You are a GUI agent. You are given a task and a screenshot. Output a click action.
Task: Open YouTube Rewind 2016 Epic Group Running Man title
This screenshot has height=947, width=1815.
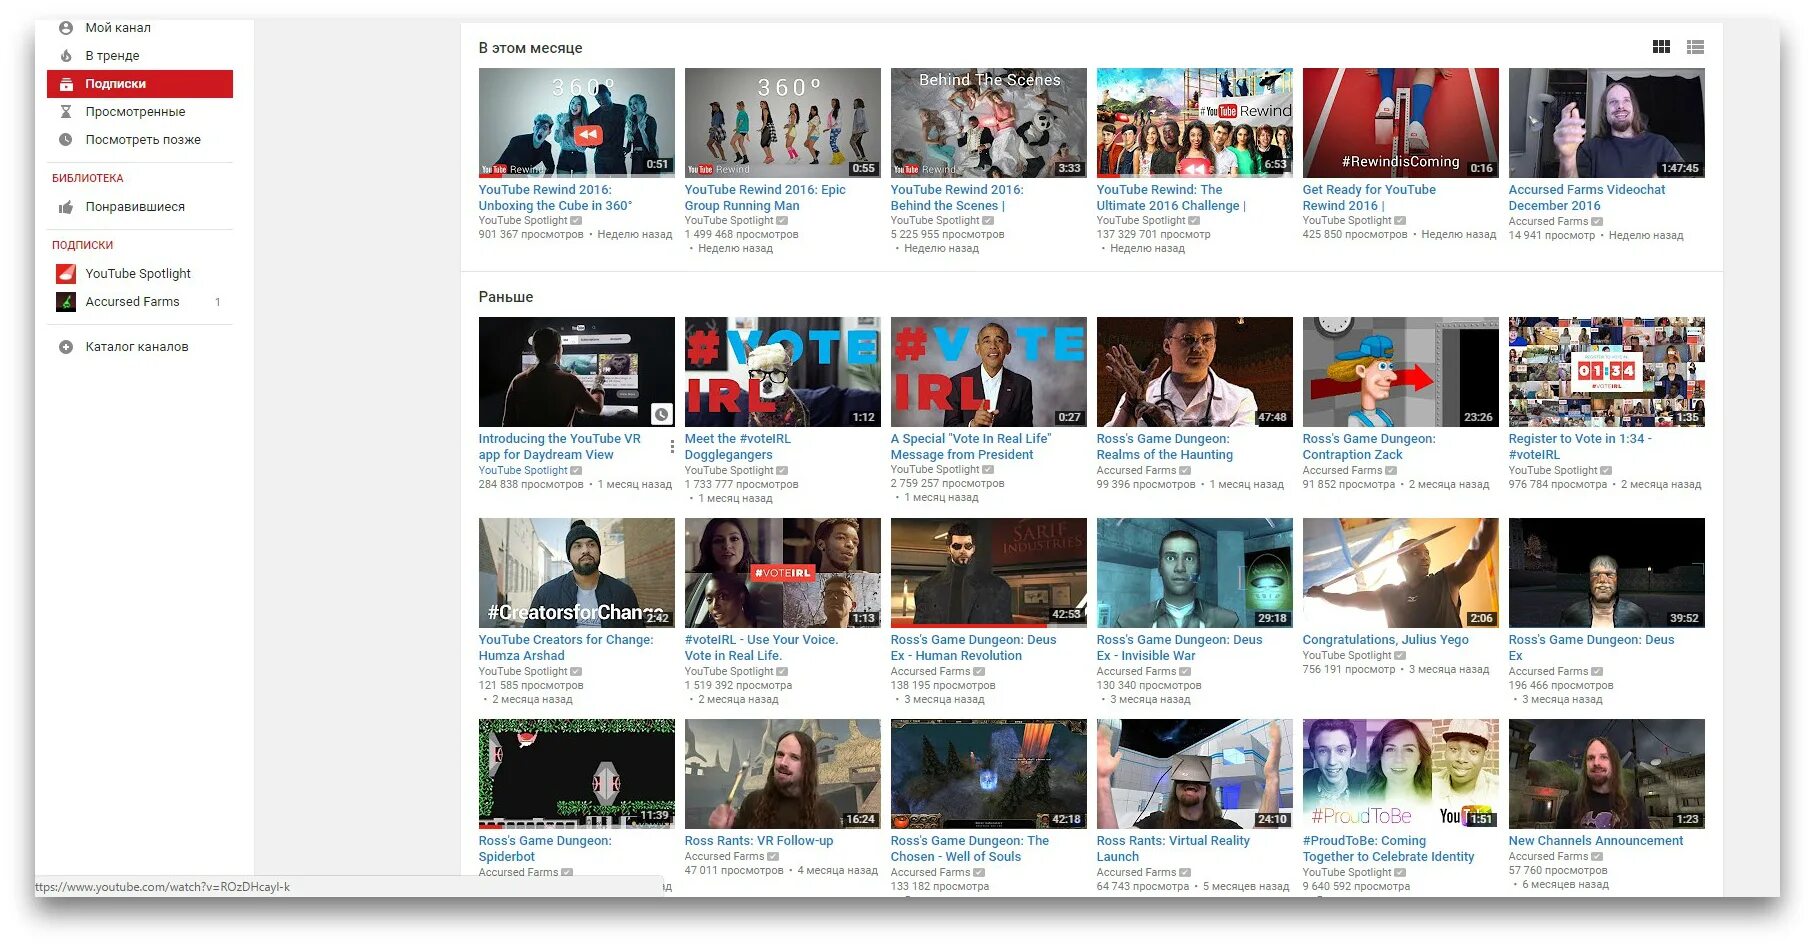[x=765, y=198]
